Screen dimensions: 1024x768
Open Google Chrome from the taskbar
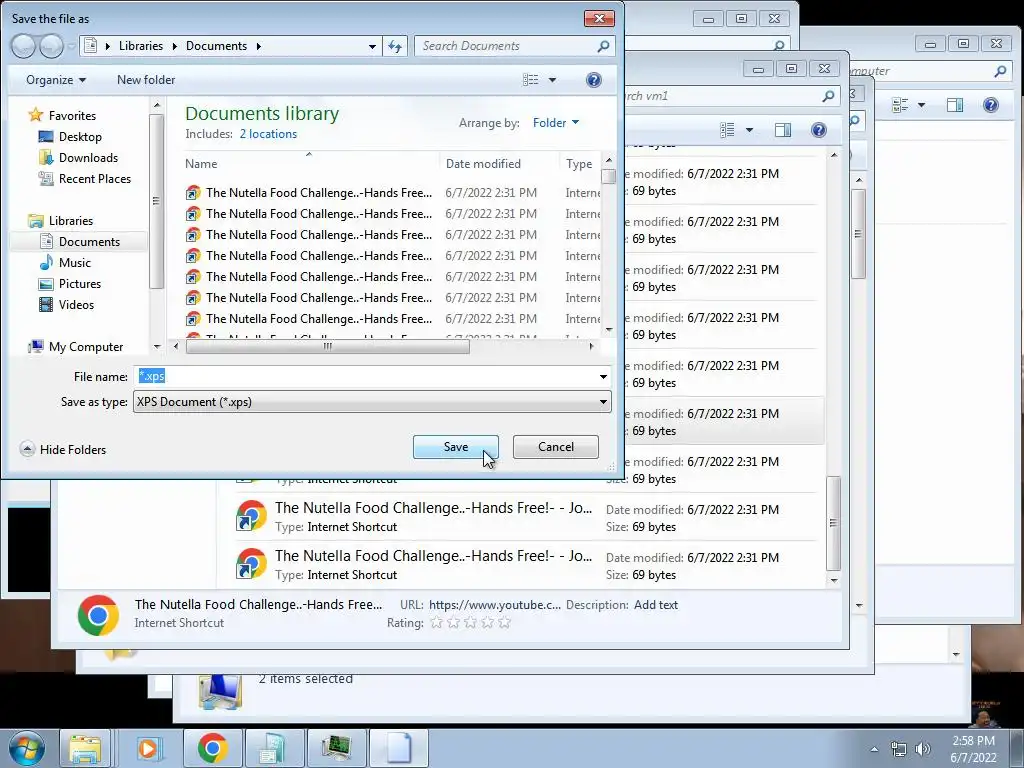pyautogui.click(x=212, y=748)
